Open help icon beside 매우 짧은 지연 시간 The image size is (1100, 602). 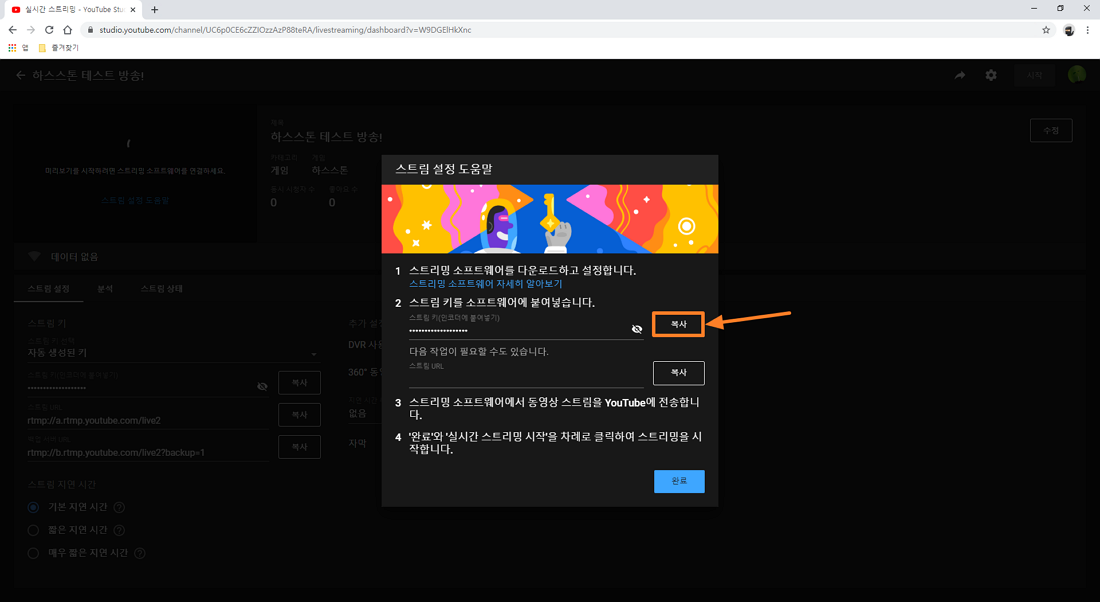(140, 554)
